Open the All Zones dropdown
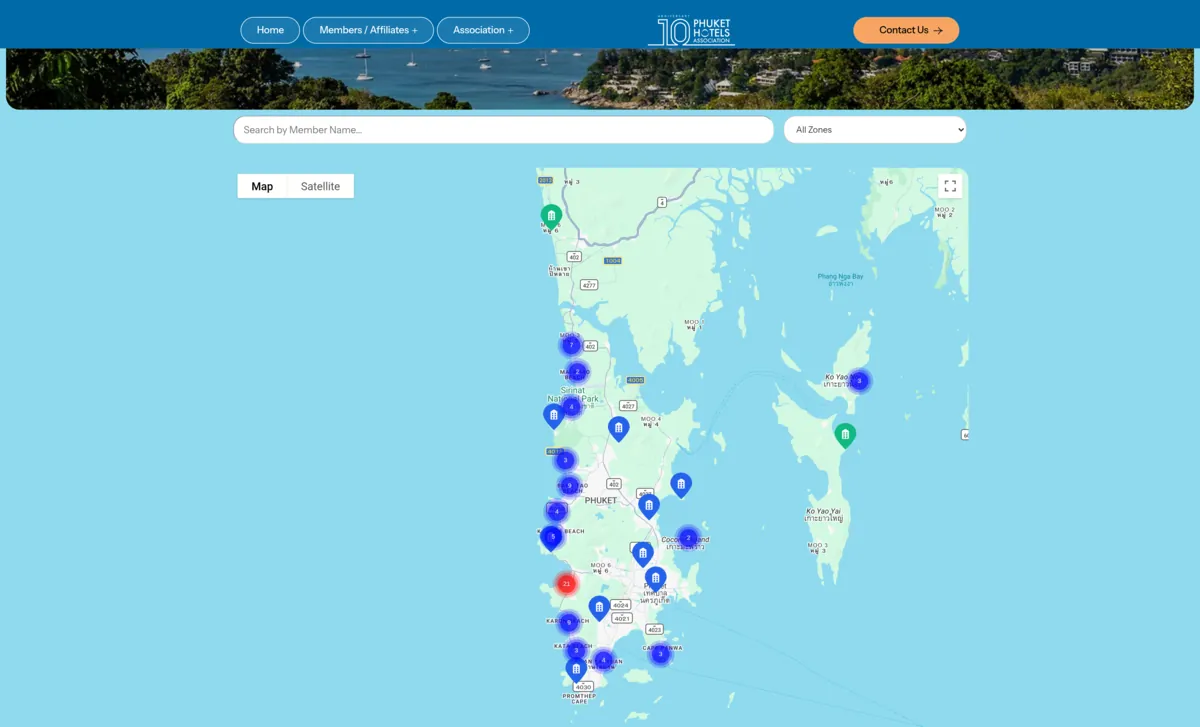 [875, 130]
